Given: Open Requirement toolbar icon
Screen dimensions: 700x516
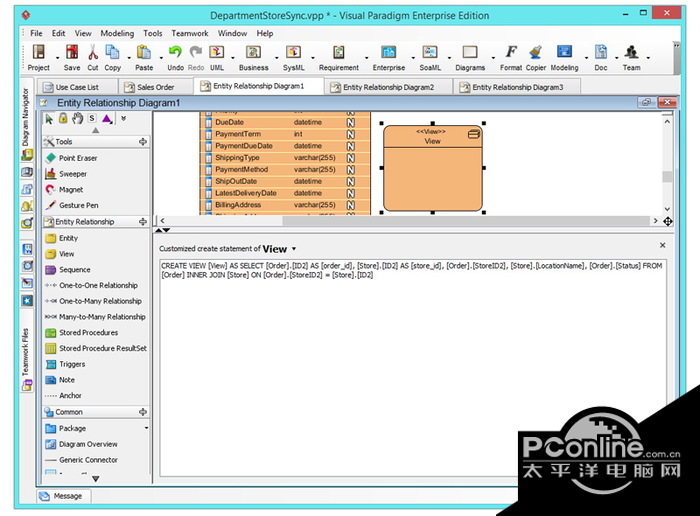Looking at the screenshot, I should [x=338, y=52].
